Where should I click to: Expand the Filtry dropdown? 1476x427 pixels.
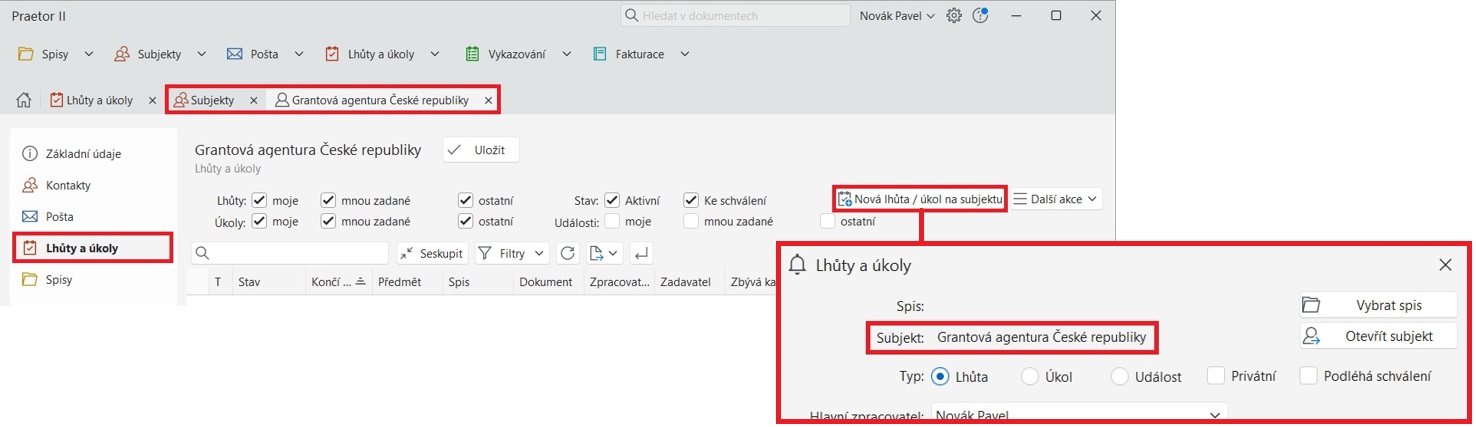512,253
